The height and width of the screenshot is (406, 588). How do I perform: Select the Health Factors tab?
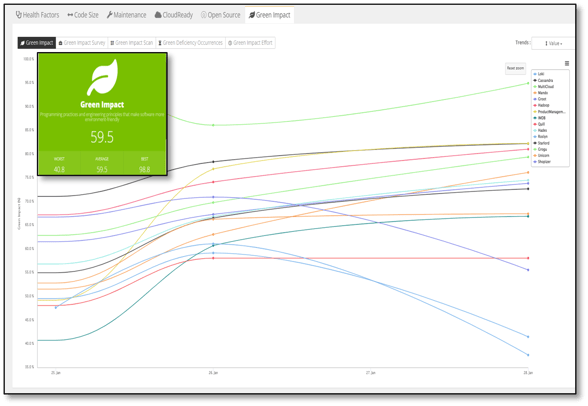click(x=37, y=15)
